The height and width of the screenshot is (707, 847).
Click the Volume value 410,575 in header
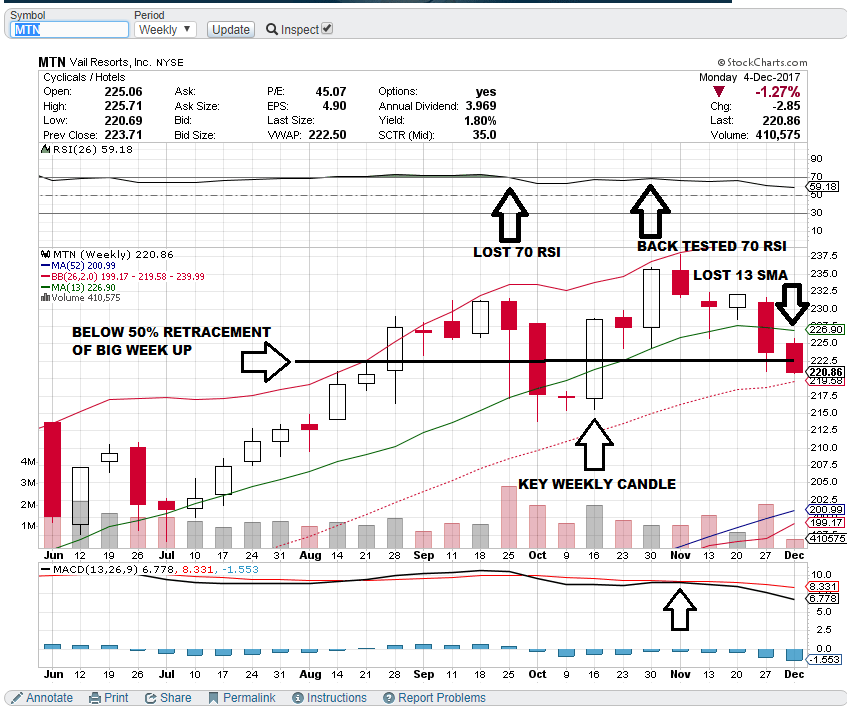[778, 134]
